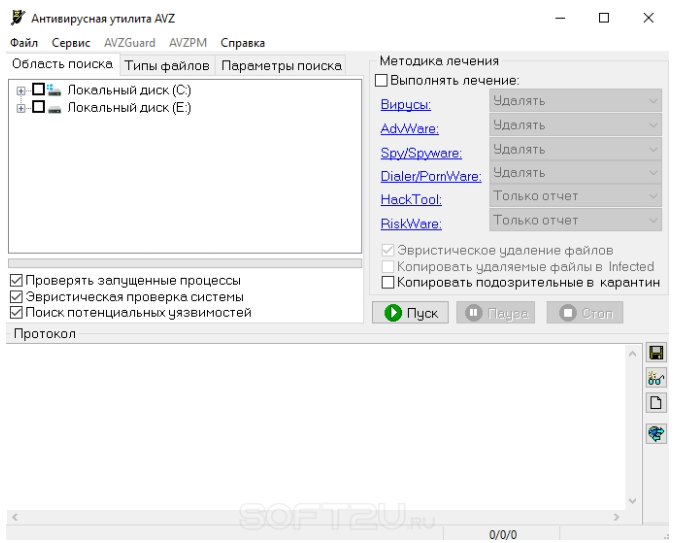Uncheck Поиск потенциальных уязвимостей
Image resolution: width=674 pixels, height=543 pixels.
(x=16, y=313)
